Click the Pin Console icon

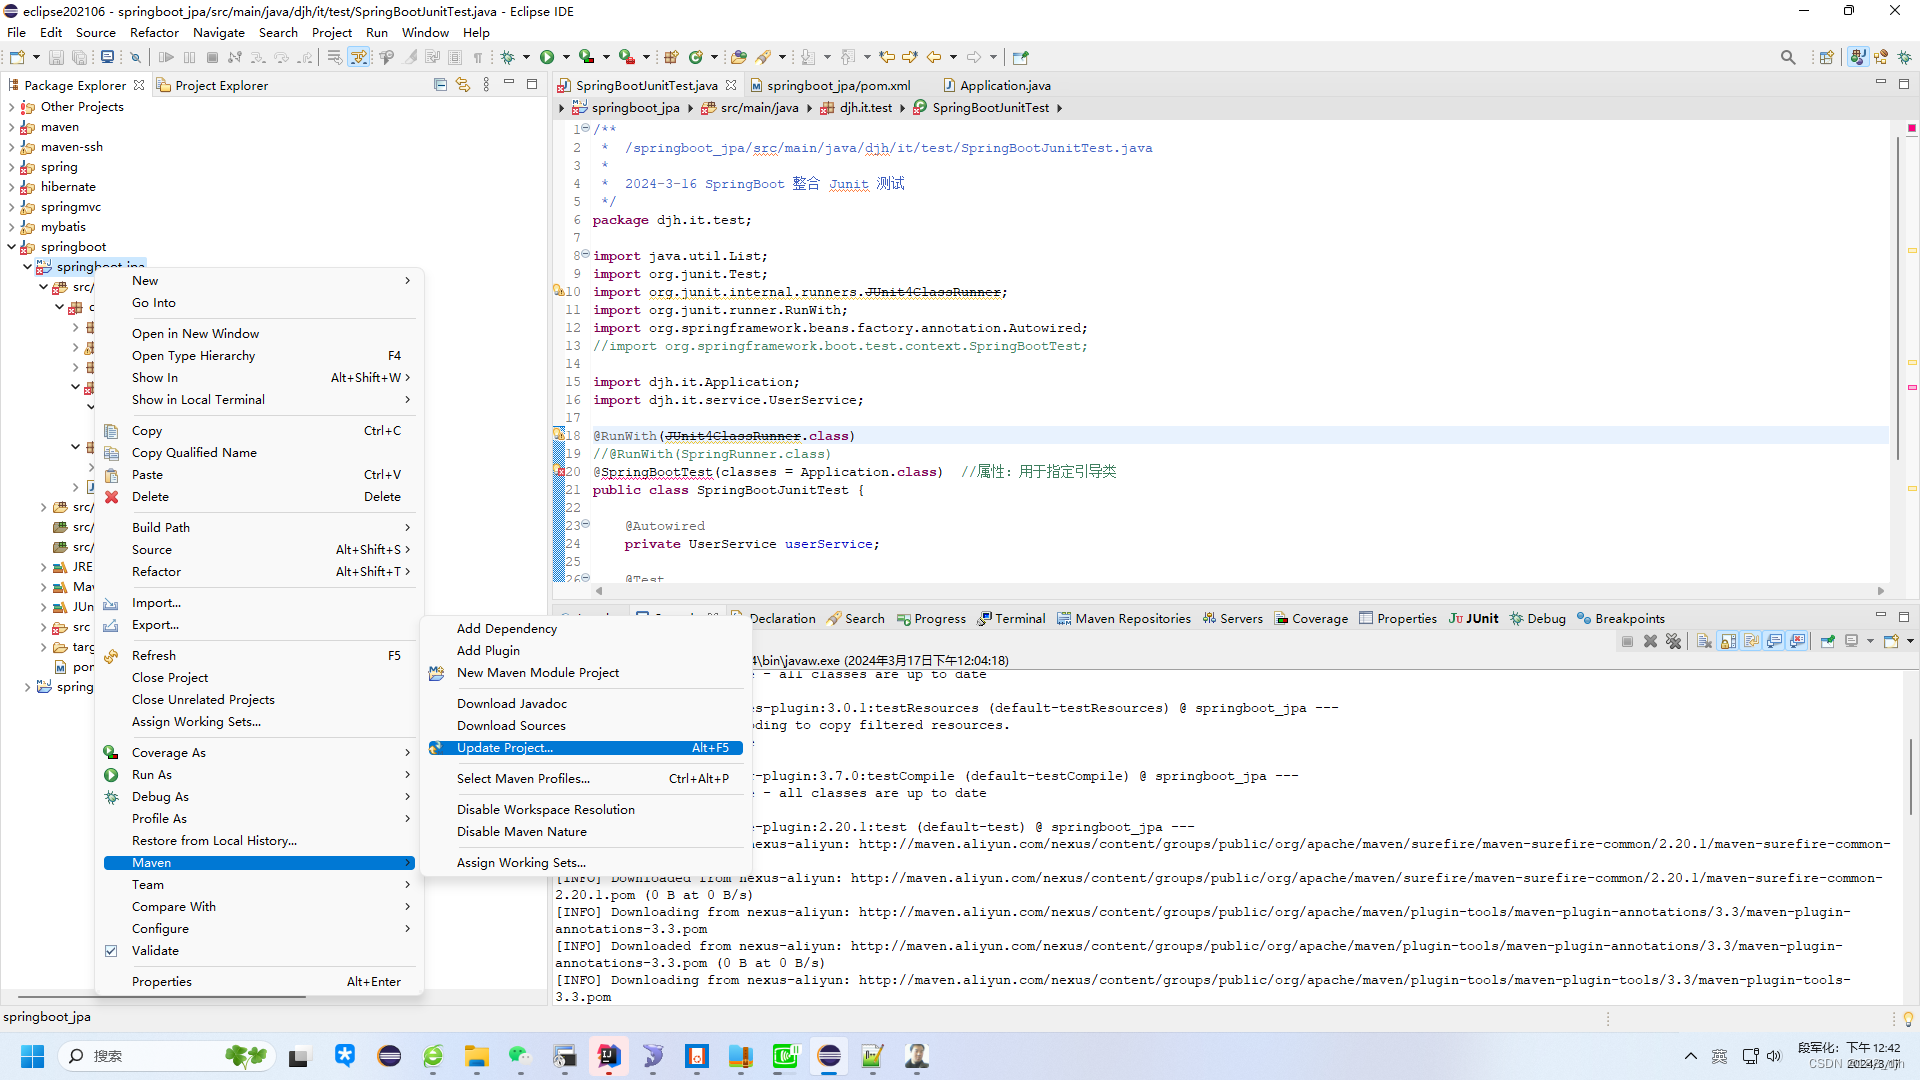[1827, 641]
